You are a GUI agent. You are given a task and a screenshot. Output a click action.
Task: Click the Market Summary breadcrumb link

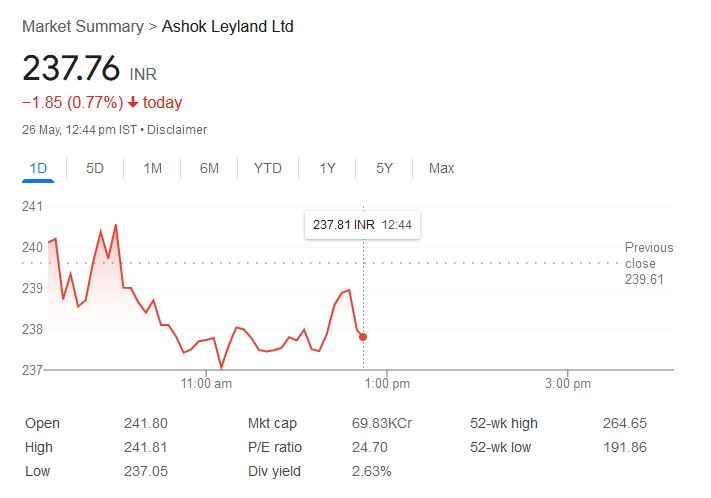(83, 27)
